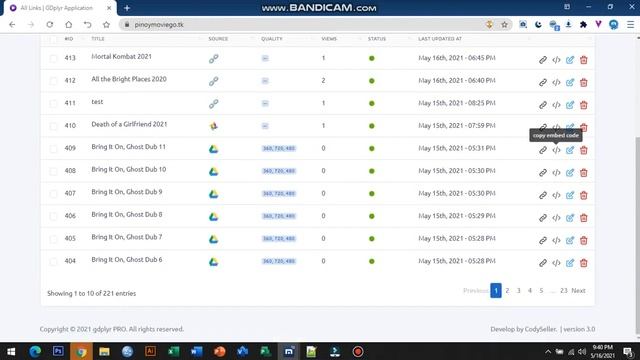The height and width of the screenshot is (360, 640).
Task: Open Excel from the taskbar
Action: [x=173, y=351]
